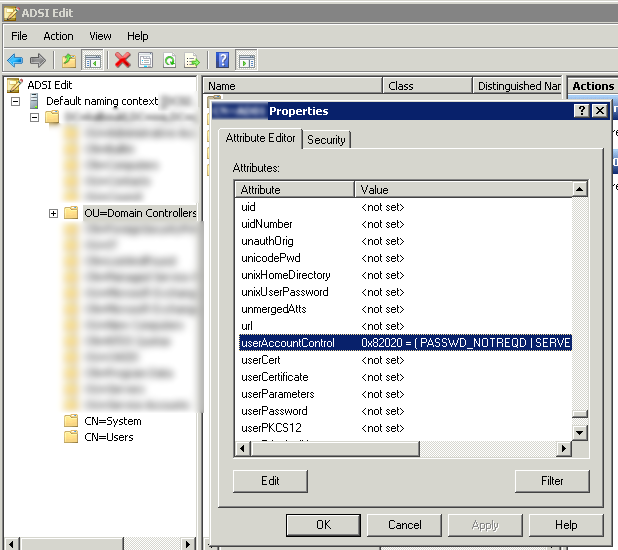This screenshot has width=618, height=550.
Task: Select the unixHomeDirectory attribute row
Action: point(405,275)
